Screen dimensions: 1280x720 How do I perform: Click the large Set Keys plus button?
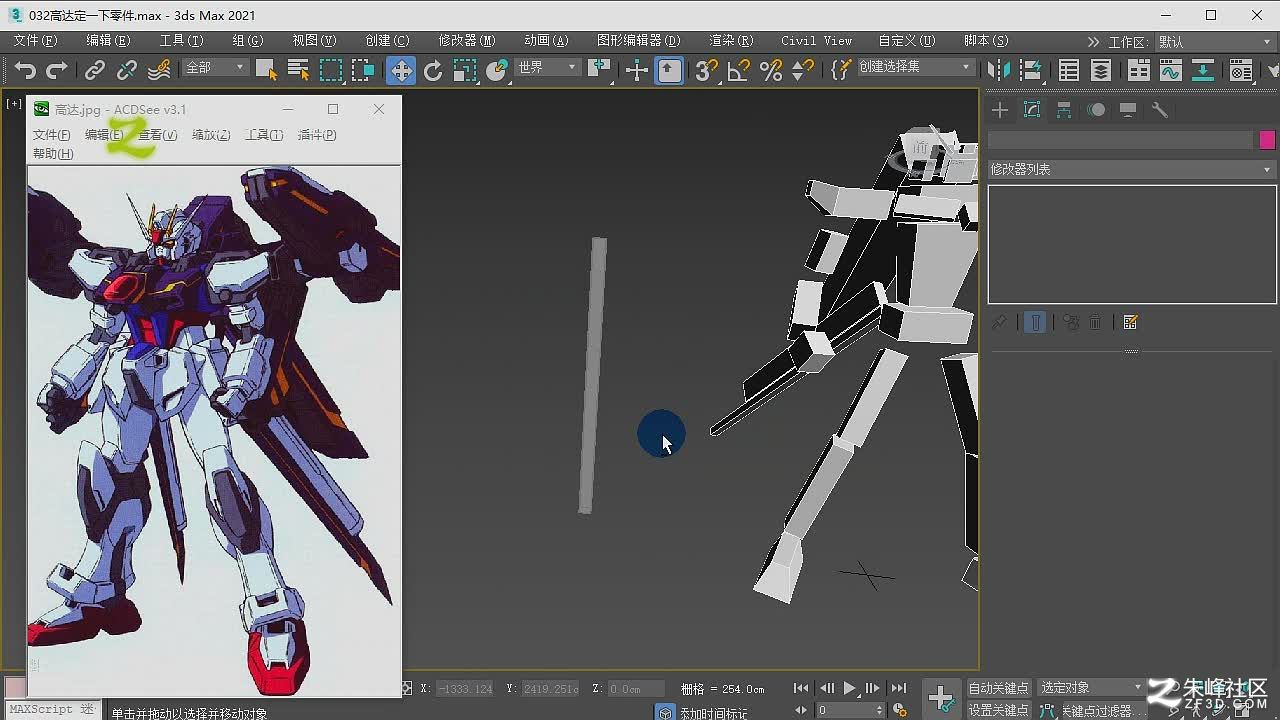(x=941, y=697)
